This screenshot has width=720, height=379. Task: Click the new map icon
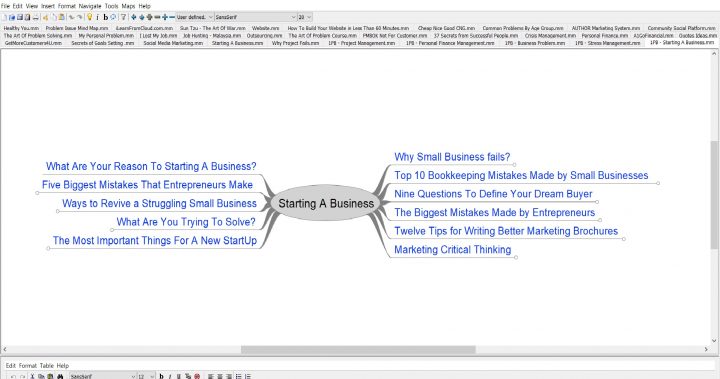pos(5,17)
